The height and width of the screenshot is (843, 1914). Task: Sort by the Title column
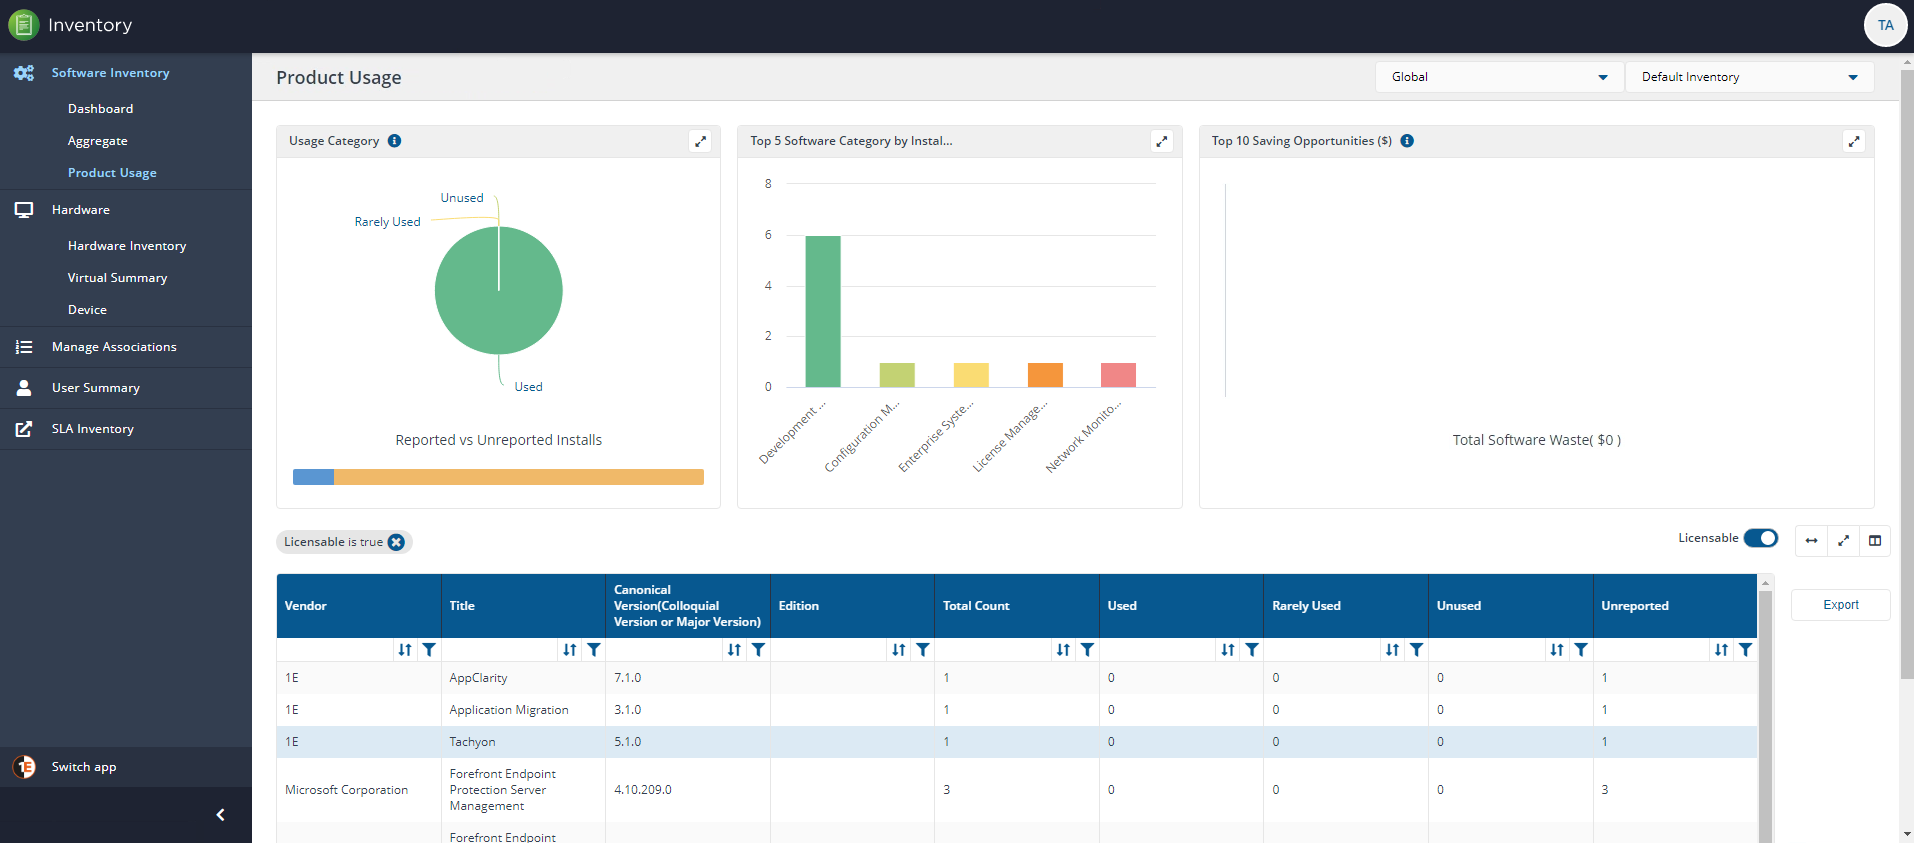(x=570, y=650)
